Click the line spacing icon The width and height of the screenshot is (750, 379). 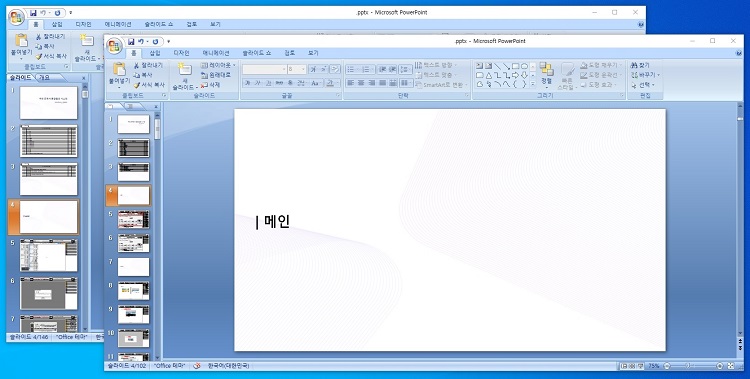coord(405,69)
